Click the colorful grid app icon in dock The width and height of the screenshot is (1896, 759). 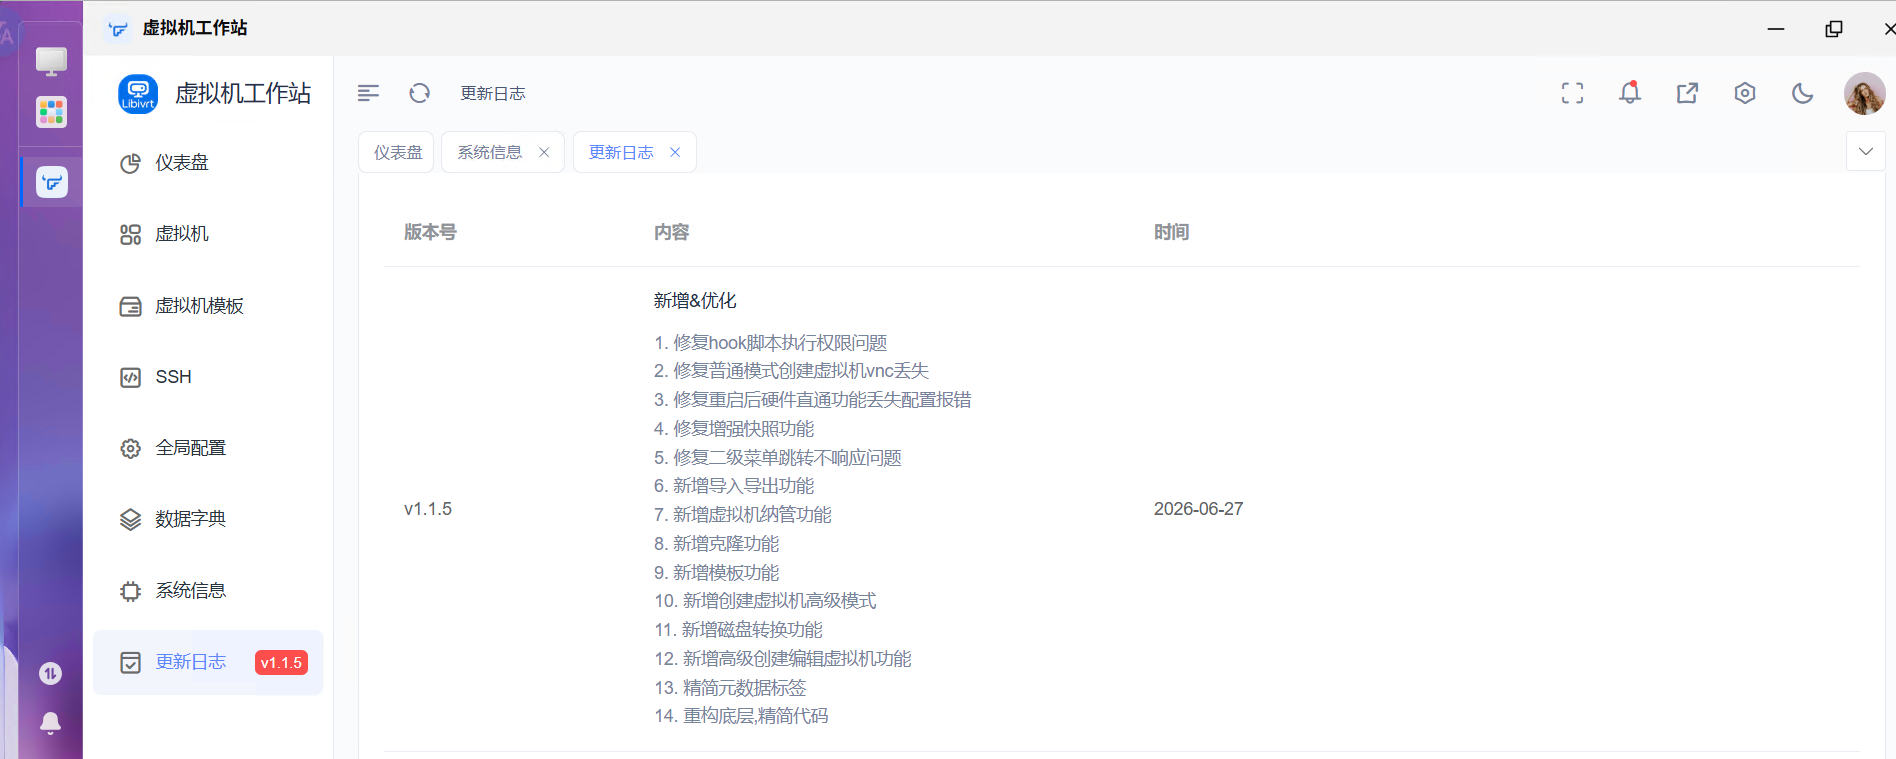51,112
